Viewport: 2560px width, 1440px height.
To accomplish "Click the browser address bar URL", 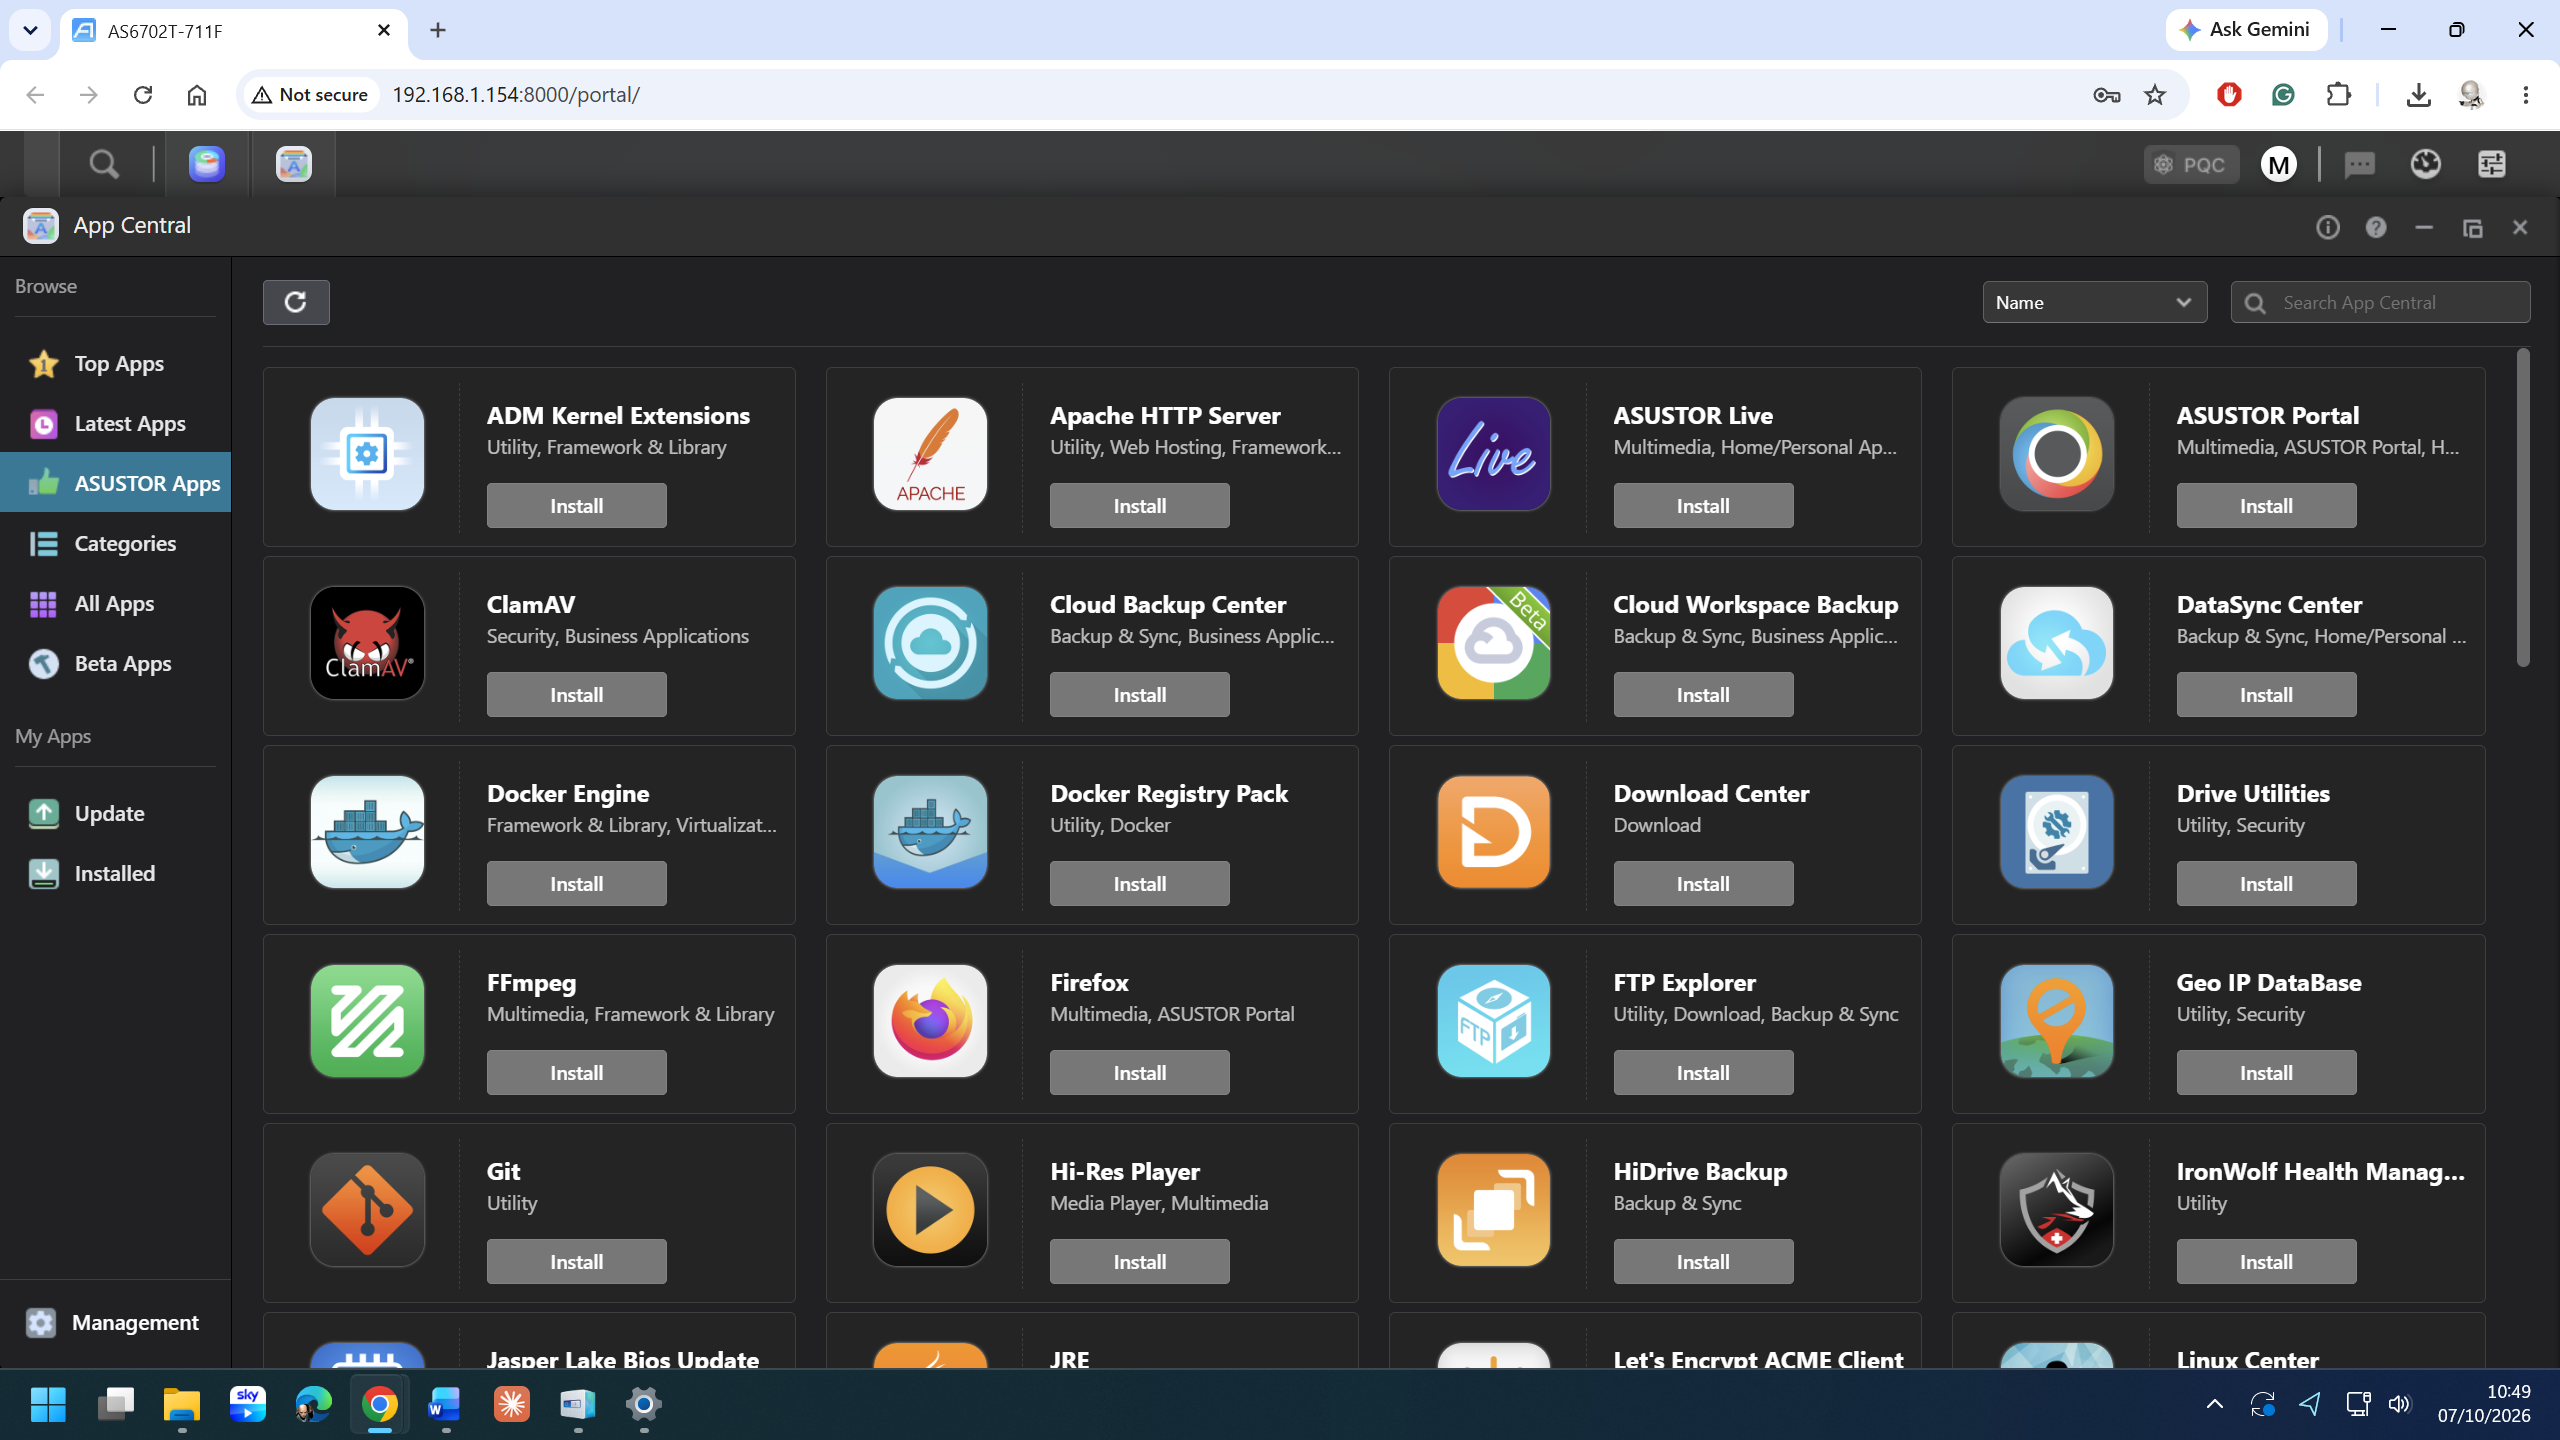I will (x=516, y=94).
